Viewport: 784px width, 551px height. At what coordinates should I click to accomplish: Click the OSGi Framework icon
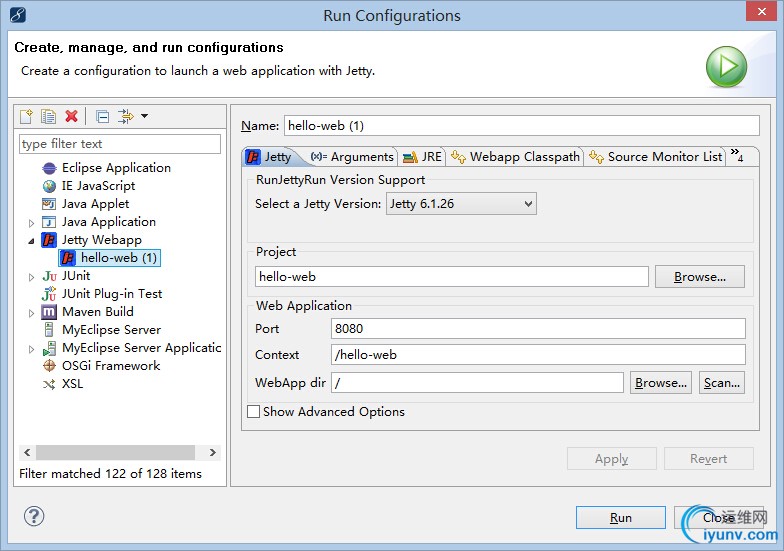(x=49, y=366)
